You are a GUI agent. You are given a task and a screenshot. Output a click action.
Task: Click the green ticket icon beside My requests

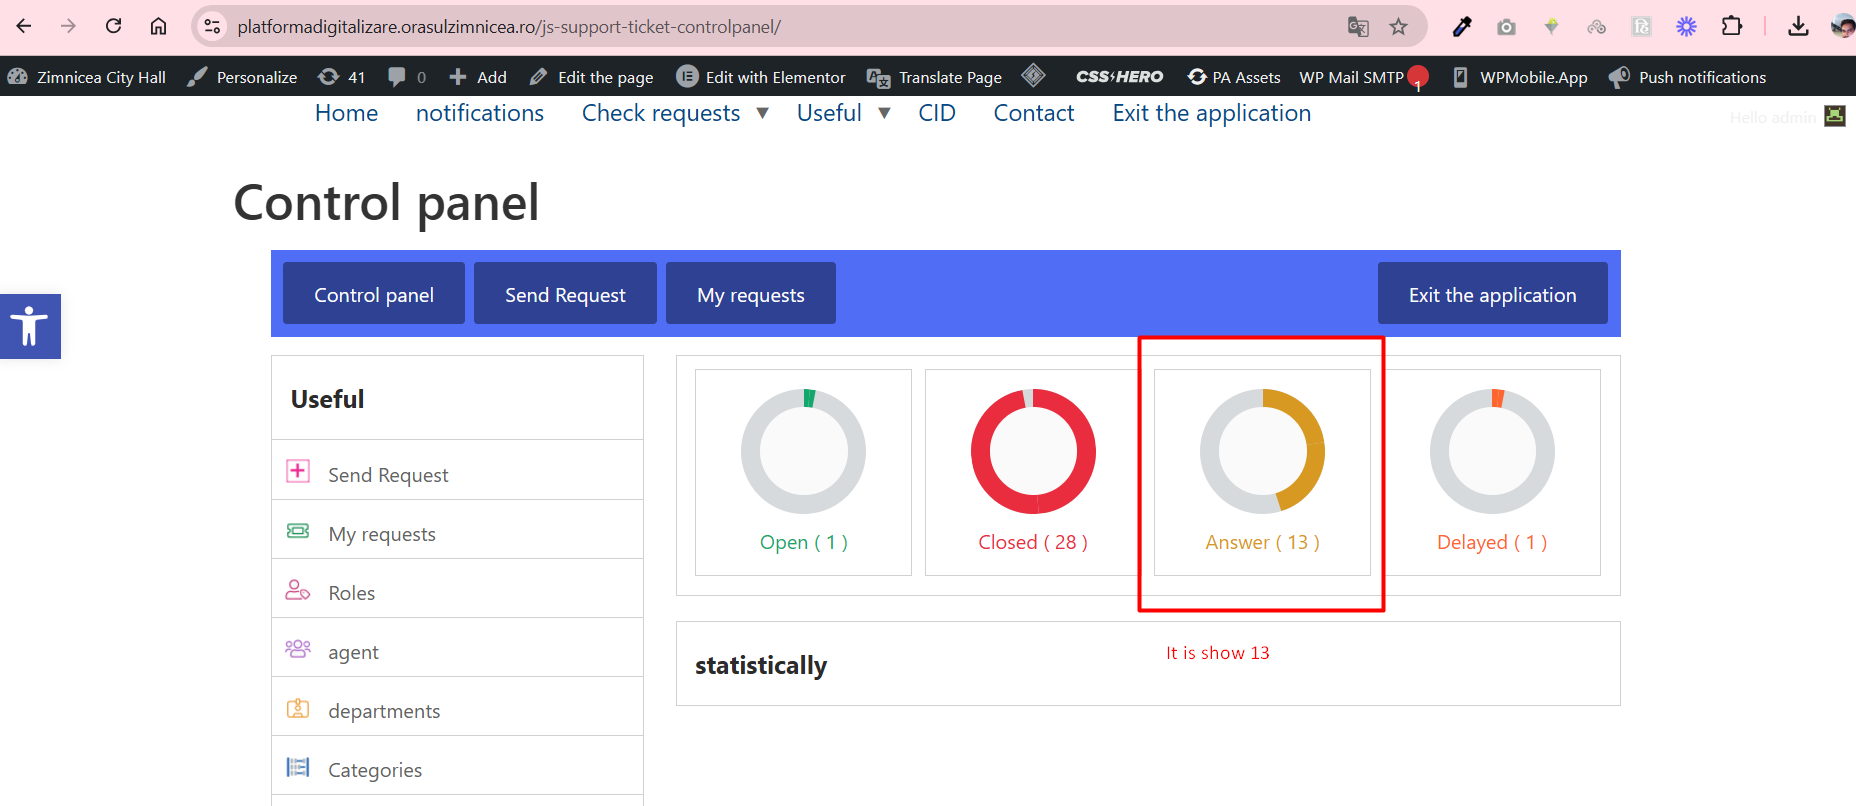click(x=298, y=530)
